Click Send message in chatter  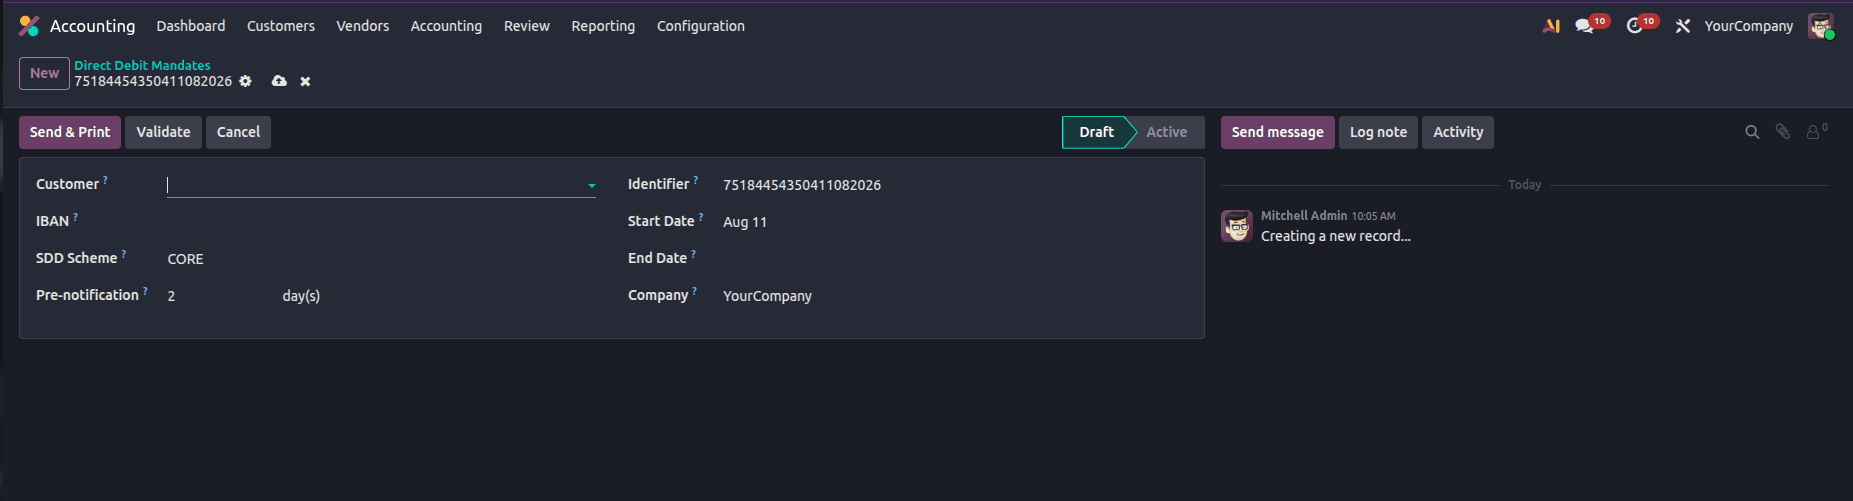(1277, 132)
